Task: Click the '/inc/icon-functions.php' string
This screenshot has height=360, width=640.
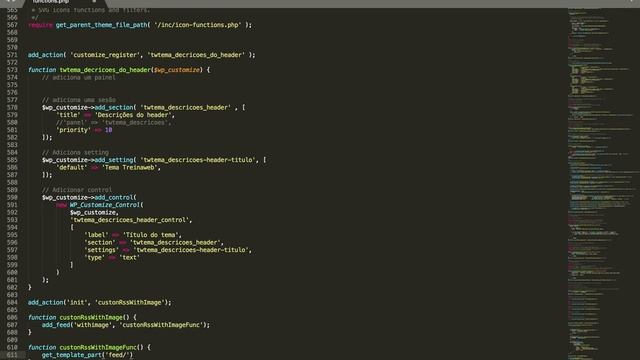Action: (198, 25)
